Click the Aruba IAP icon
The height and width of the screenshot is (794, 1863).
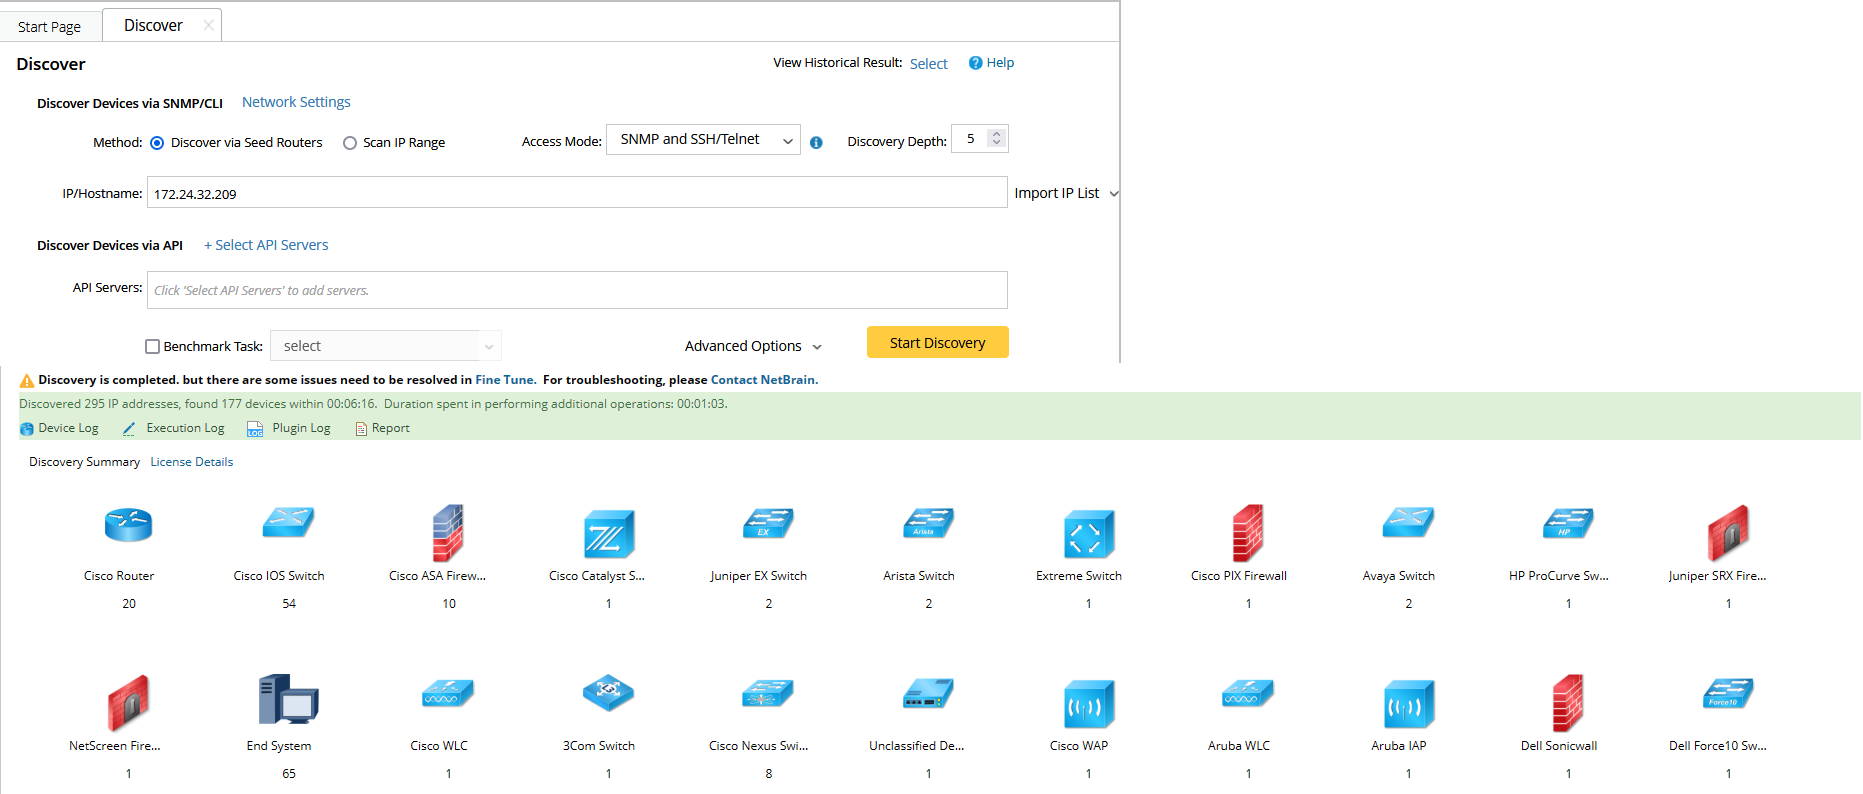pyautogui.click(x=1409, y=704)
